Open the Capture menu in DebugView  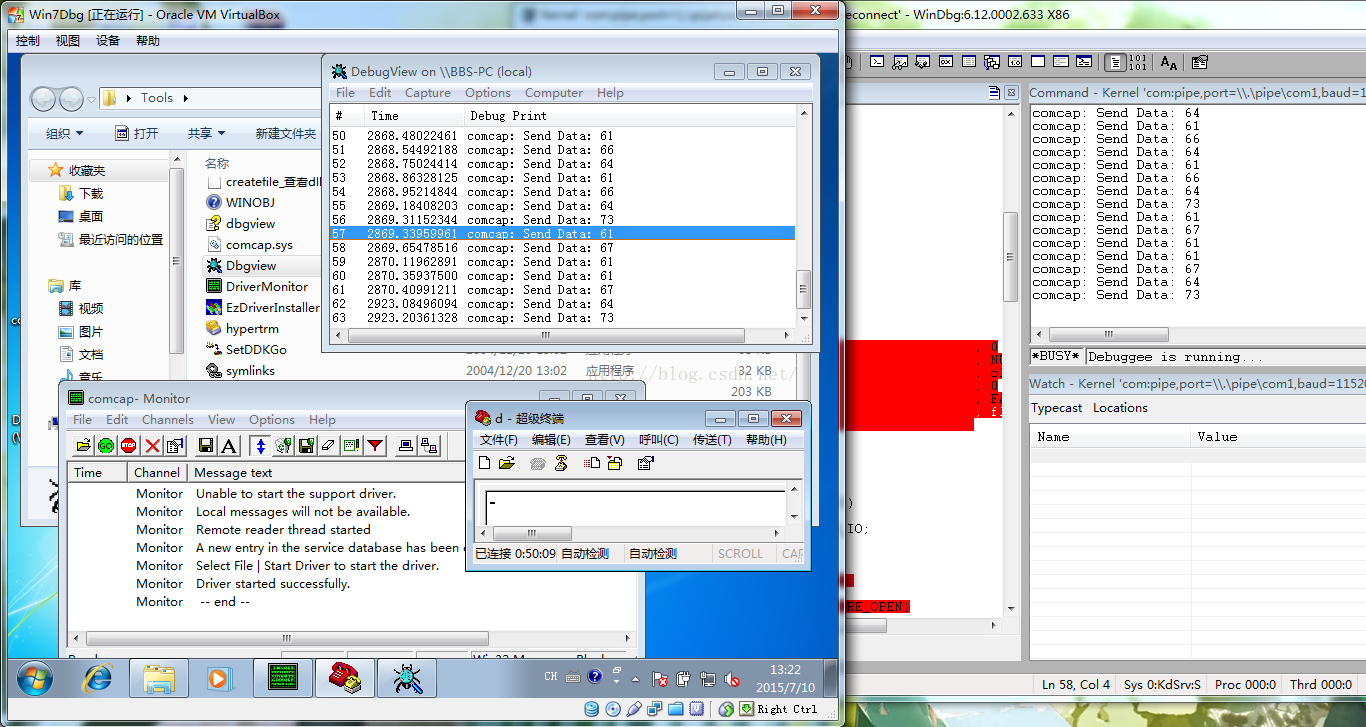tap(428, 93)
